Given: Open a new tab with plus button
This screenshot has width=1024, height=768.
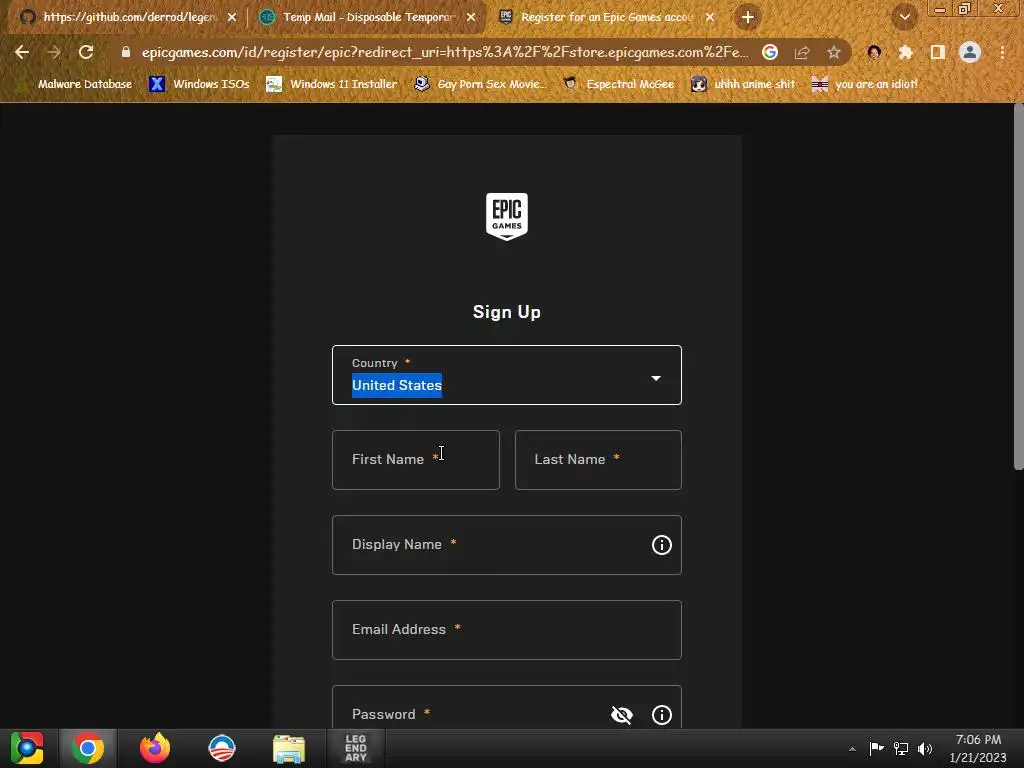Looking at the screenshot, I should click(x=748, y=17).
